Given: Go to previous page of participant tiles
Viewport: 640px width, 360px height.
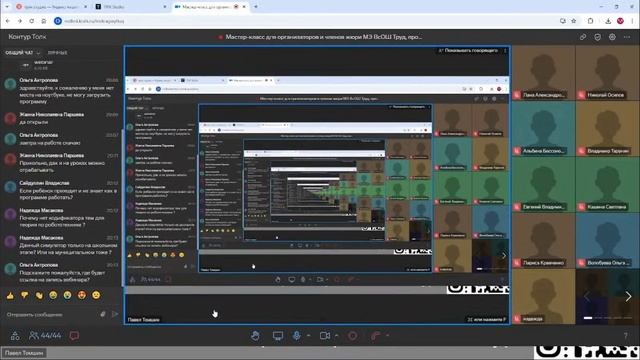Looking at the screenshot, I should [x=587, y=297].
